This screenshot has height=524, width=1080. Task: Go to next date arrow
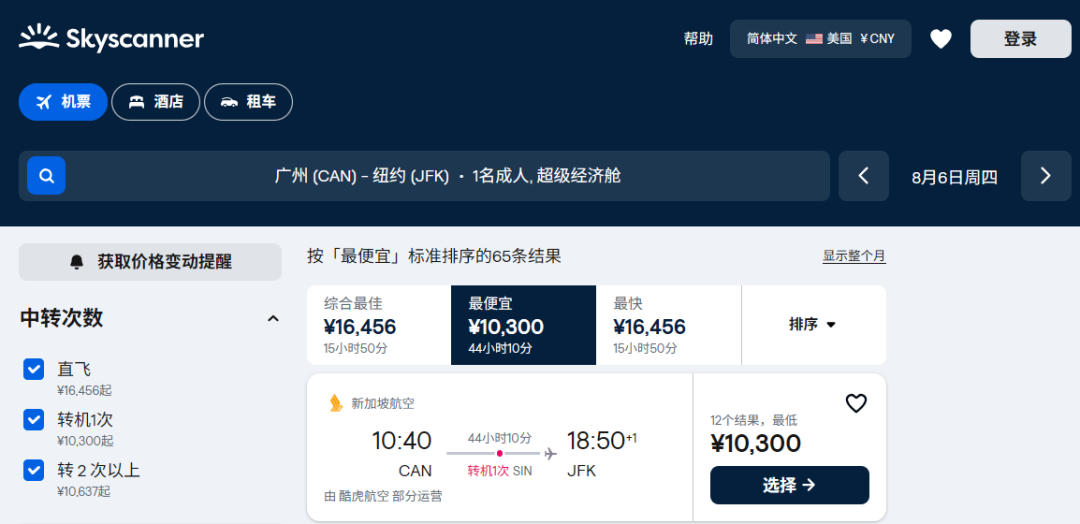[x=1045, y=176]
